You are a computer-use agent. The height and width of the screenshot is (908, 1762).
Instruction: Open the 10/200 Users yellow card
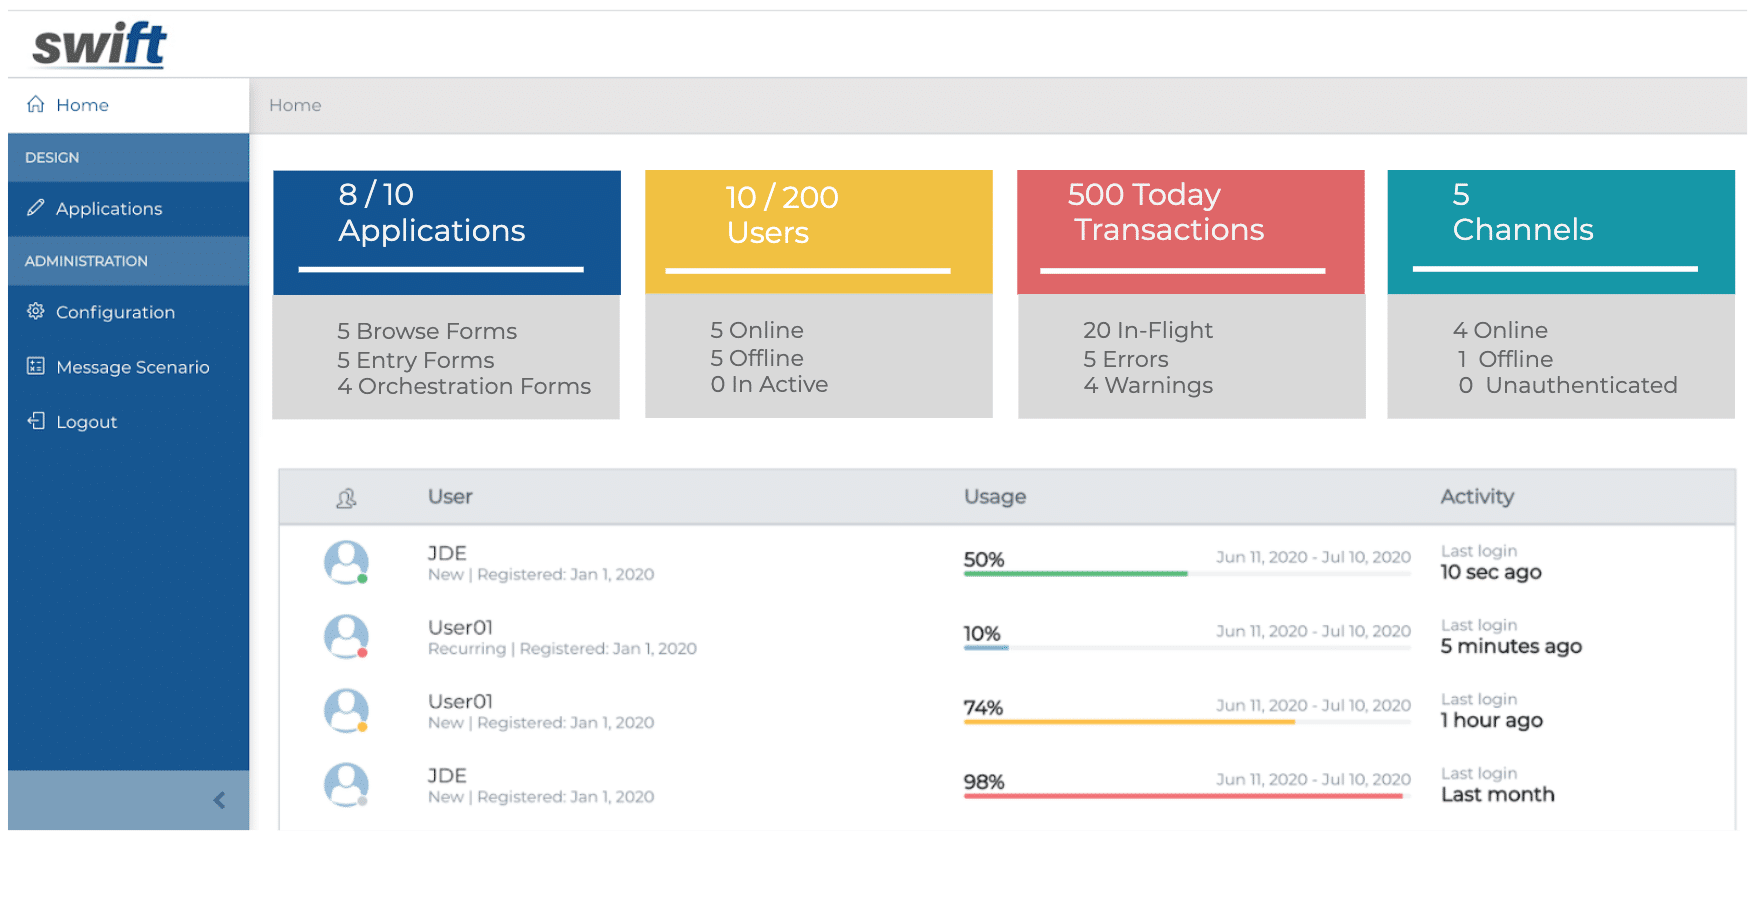(818, 232)
